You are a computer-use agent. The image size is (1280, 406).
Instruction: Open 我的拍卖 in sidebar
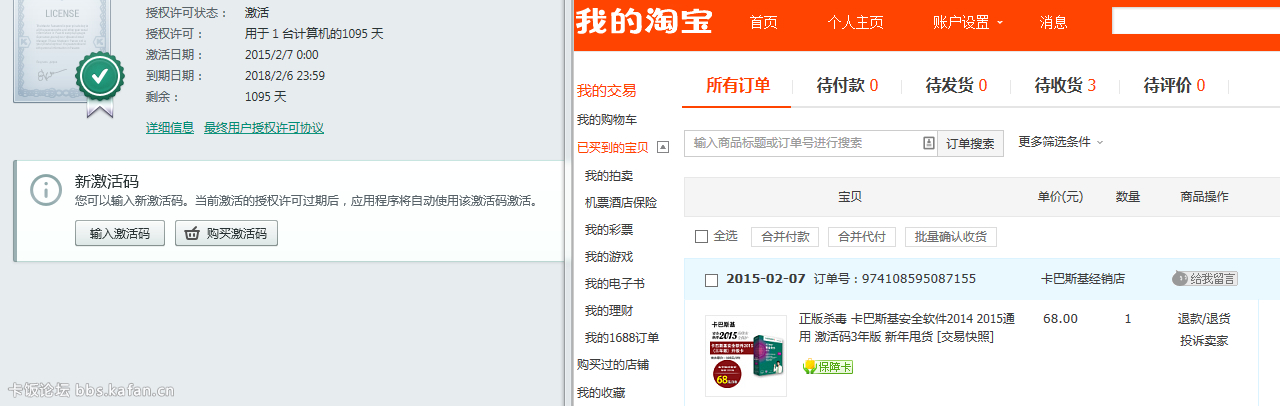click(609, 175)
